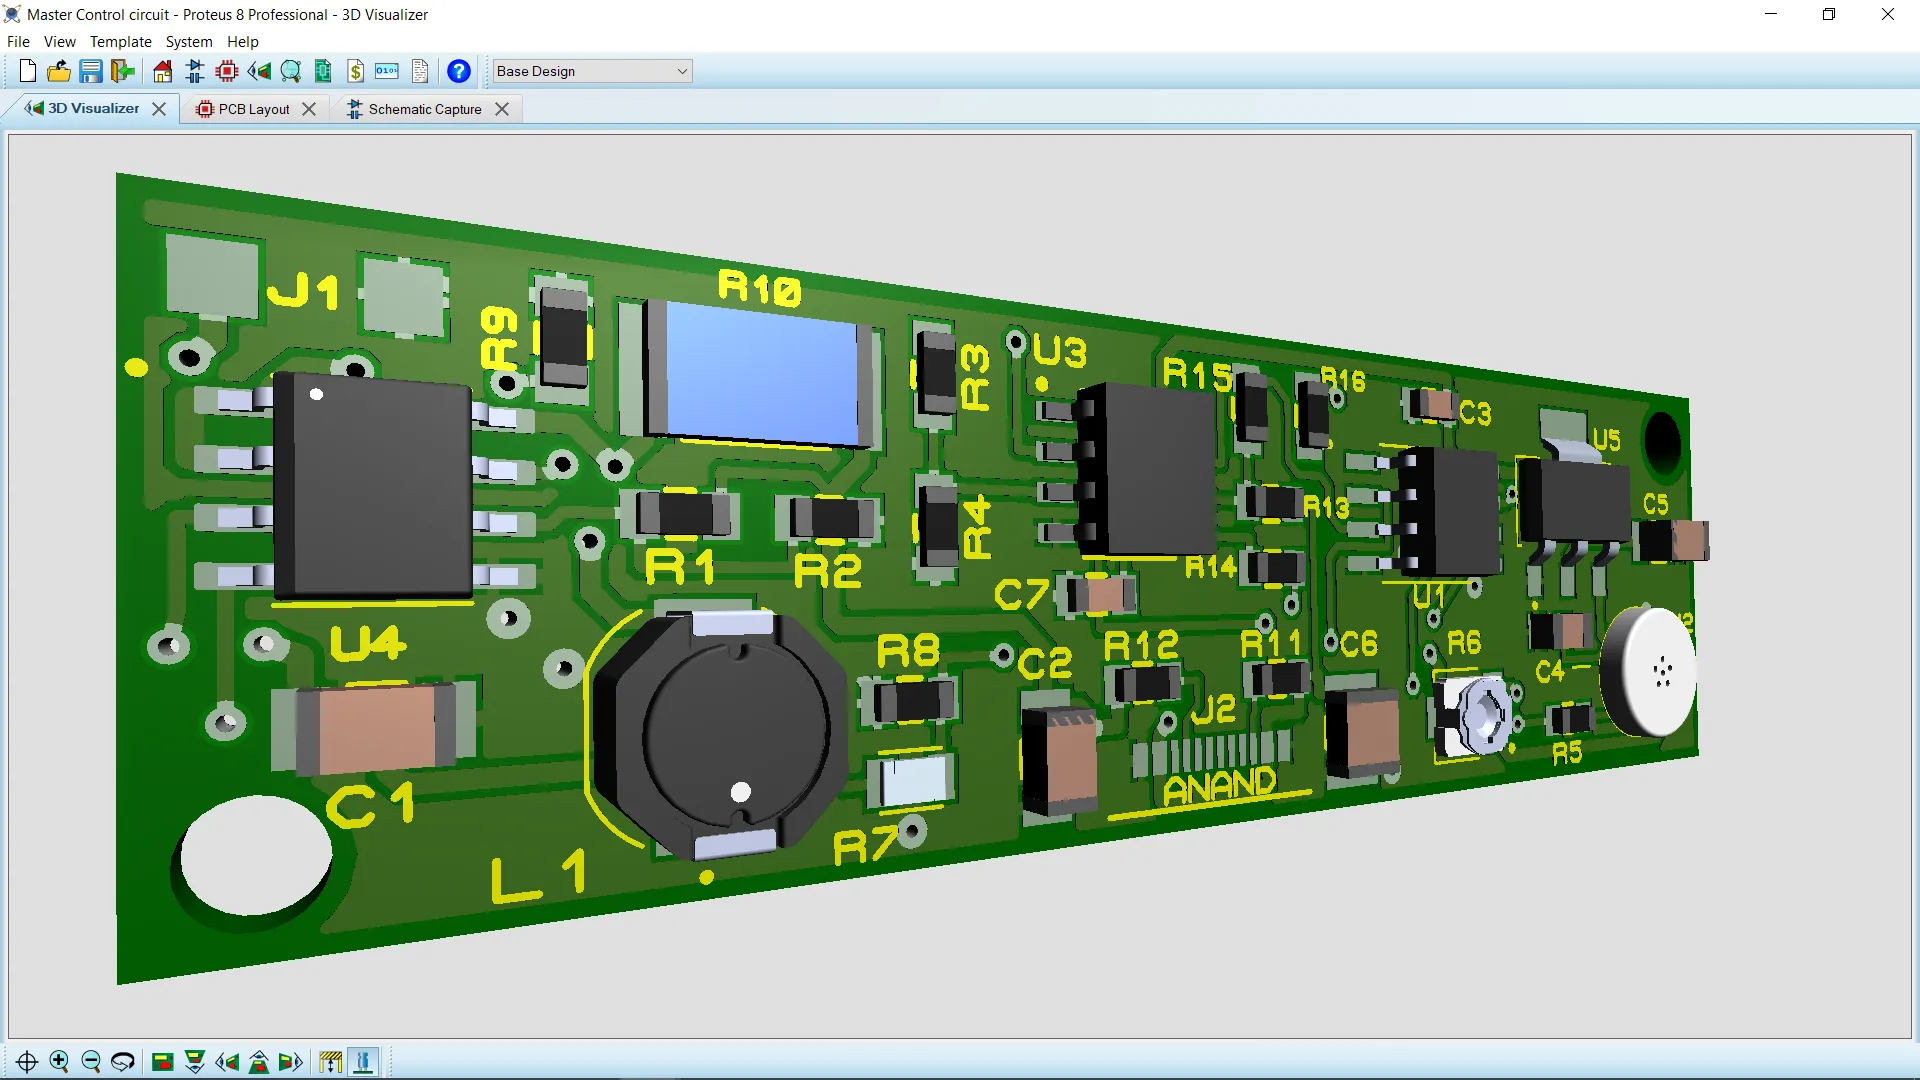
Task: Select the orbit rotate view tool
Action: point(122,1061)
